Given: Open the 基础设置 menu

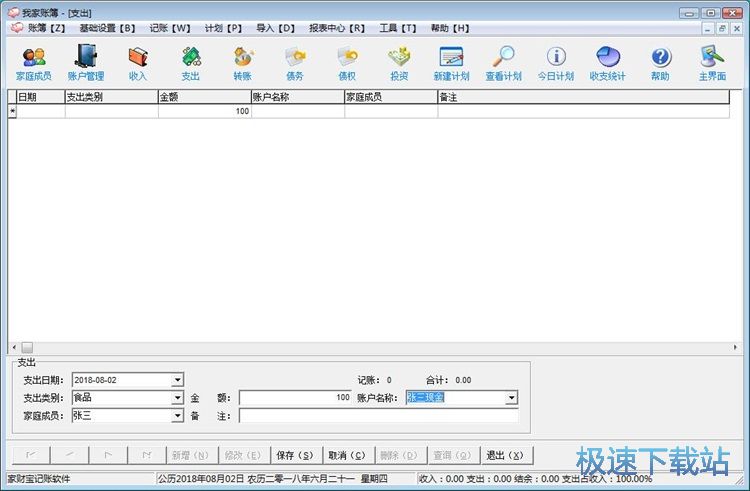Looking at the screenshot, I should point(107,28).
